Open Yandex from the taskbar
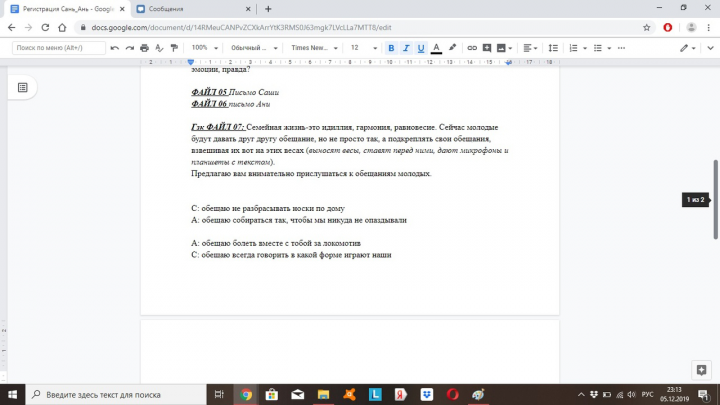The width and height of the screenshot is (720, 405). point(401,394)
